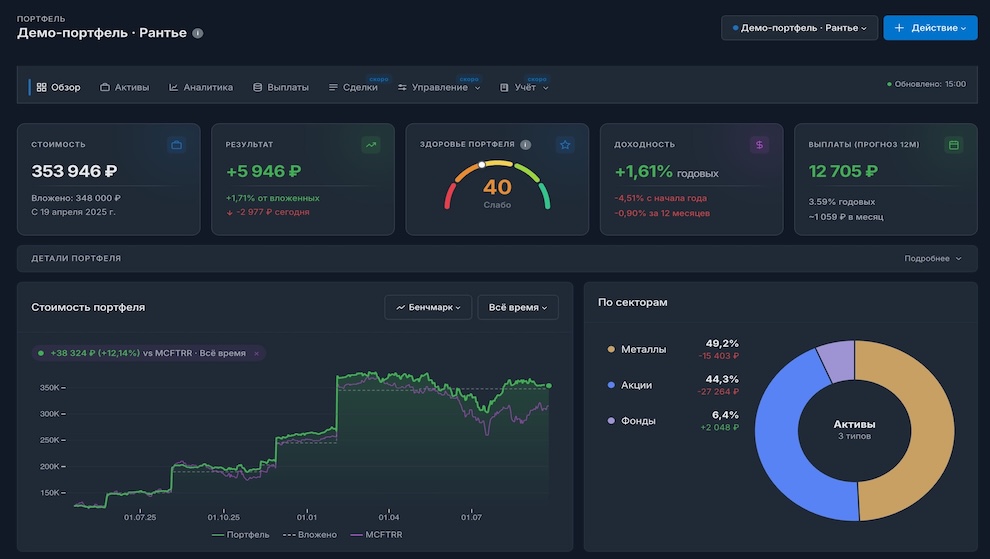Click the health gauge score 40

click(497, 187)
